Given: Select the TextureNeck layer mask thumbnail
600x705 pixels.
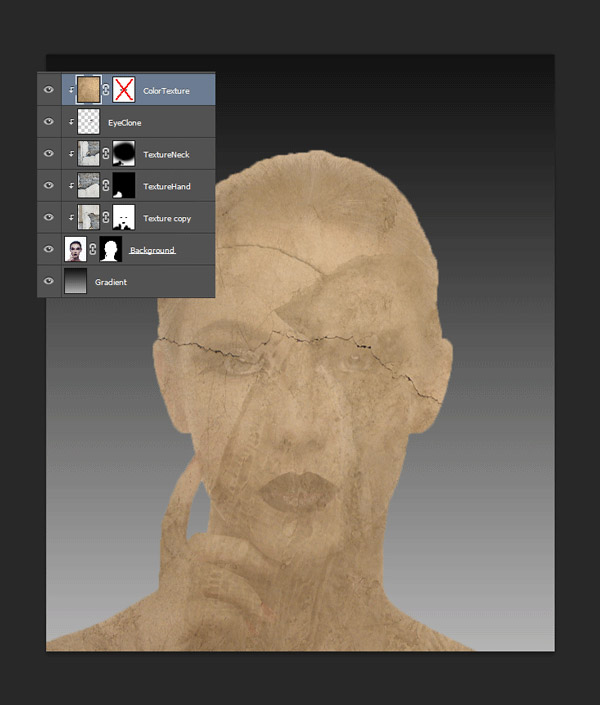Looking at the screenshot, I should click(124, 154).
